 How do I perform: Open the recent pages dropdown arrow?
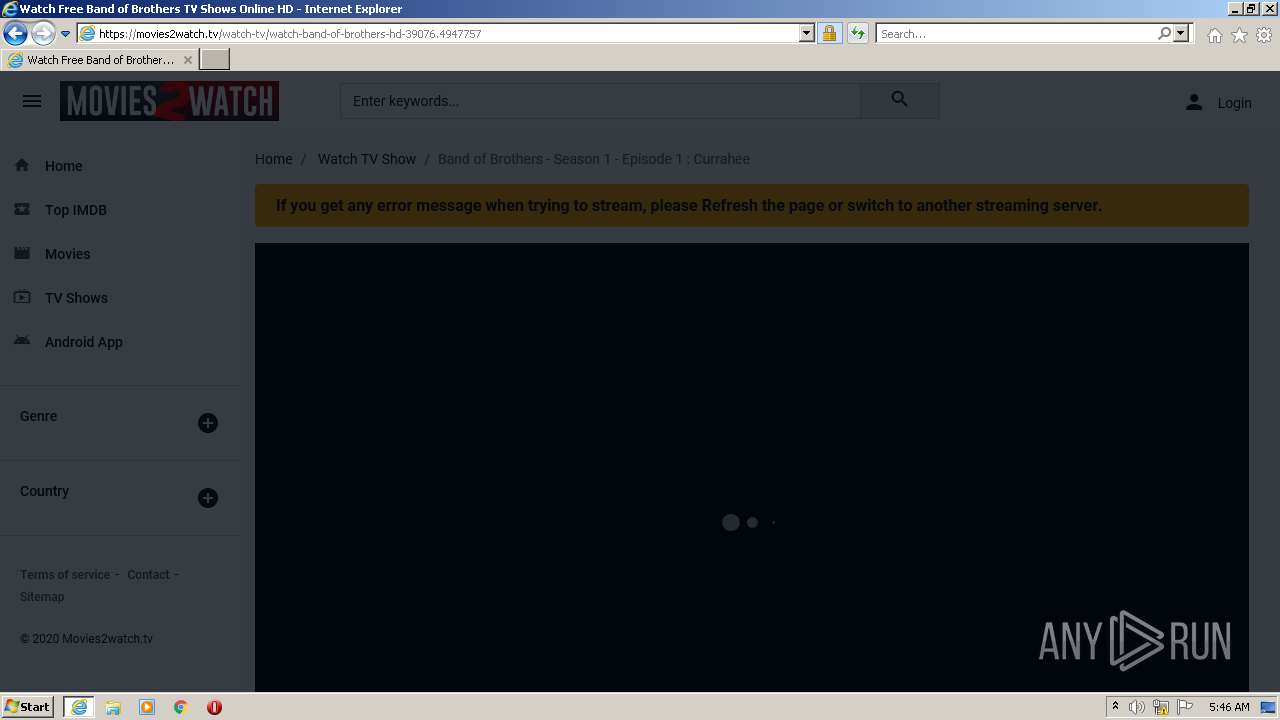pyautogui.click(x=65, y=34)
